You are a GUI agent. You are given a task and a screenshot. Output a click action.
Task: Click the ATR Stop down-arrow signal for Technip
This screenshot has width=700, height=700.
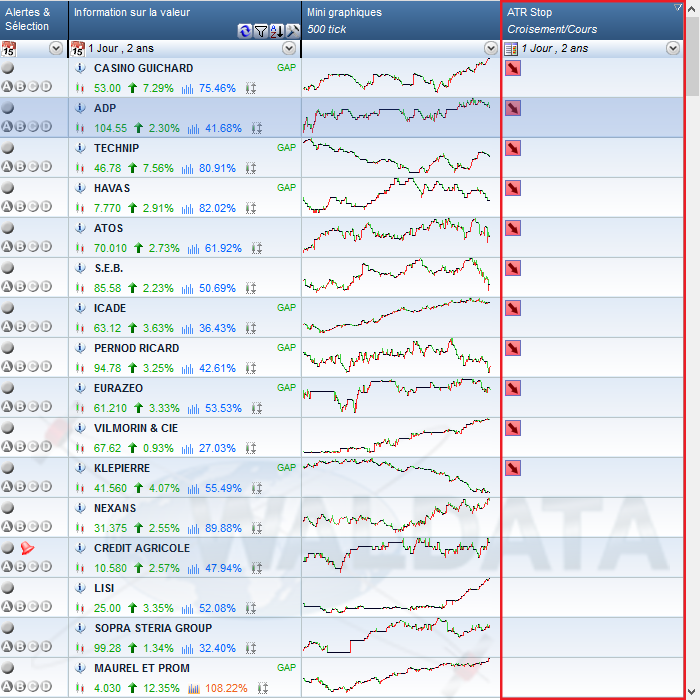pyautogui.click(x=512, y=148)
